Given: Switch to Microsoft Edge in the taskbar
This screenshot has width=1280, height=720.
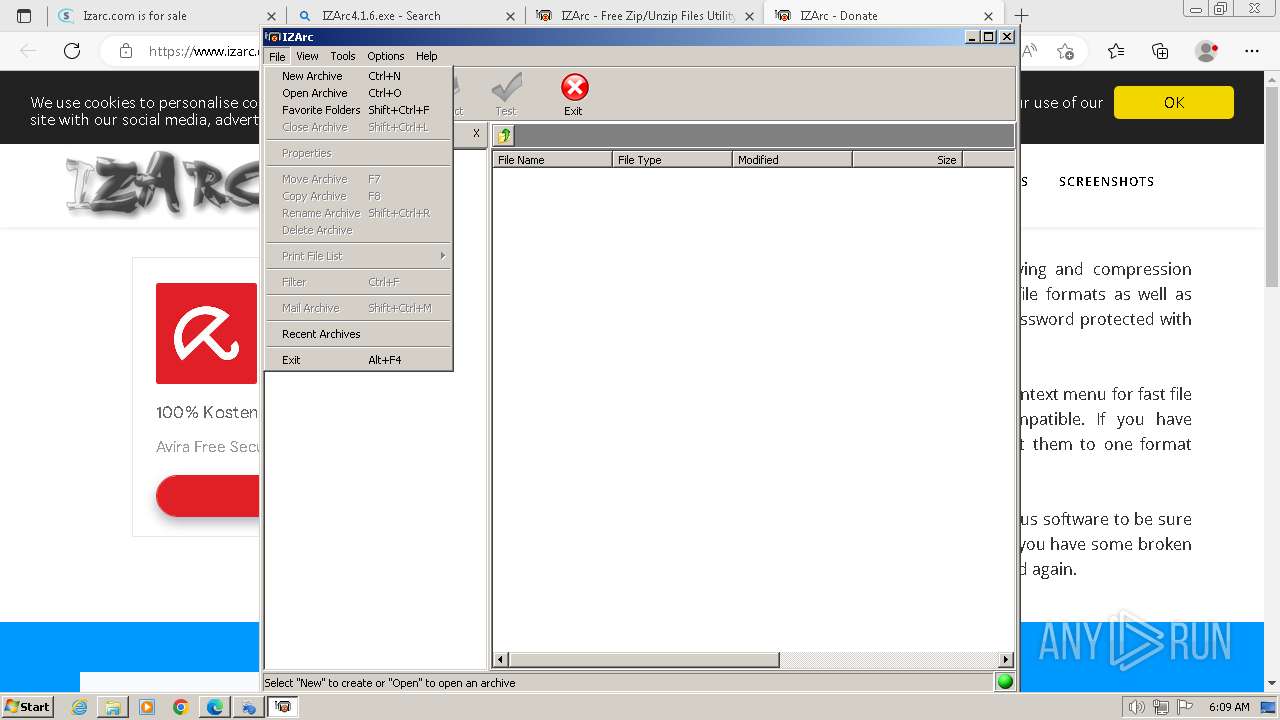Looking at the screenshot, I should point(215,707).
